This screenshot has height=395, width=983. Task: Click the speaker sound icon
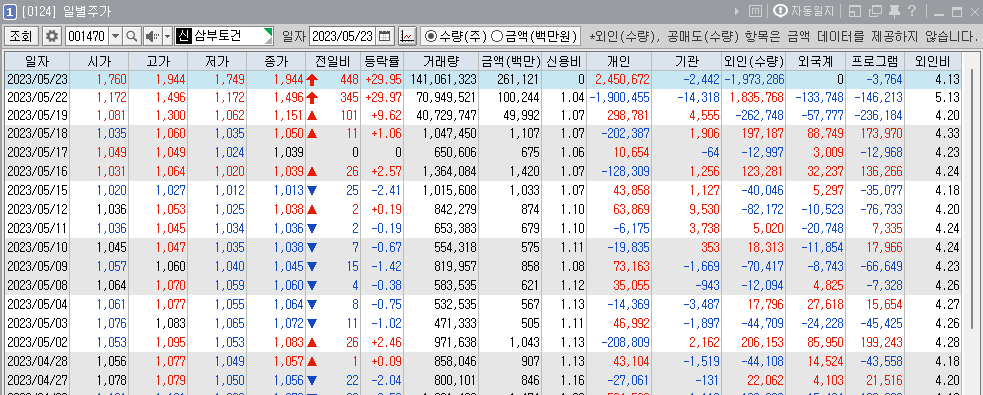tap(152, 36)
